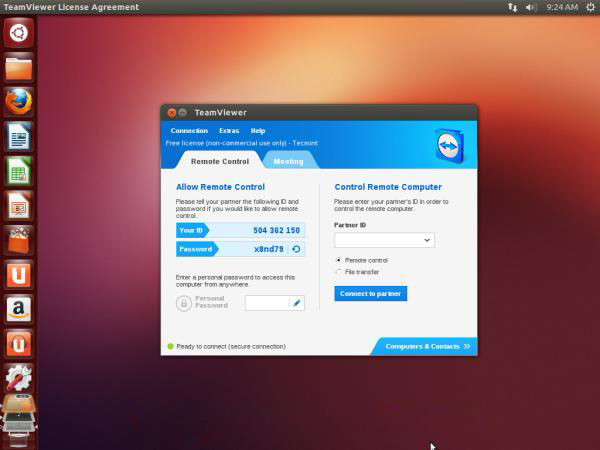Viewport: 600px width, 450px height.
Task: Click the password value x8nd79
Action: click(x=269, y=249)
